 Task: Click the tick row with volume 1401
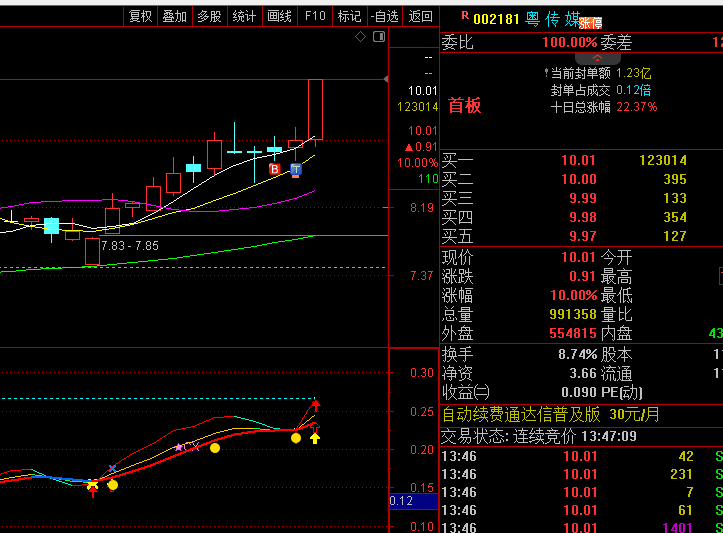point(582,527)
